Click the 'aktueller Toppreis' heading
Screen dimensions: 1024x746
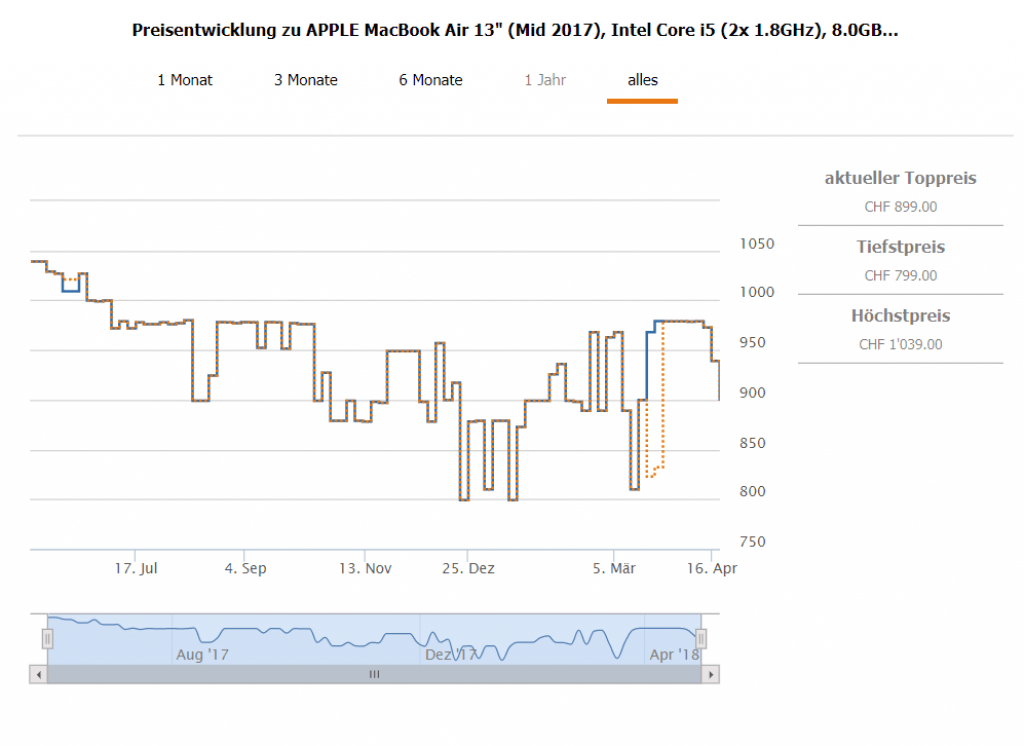900,179
